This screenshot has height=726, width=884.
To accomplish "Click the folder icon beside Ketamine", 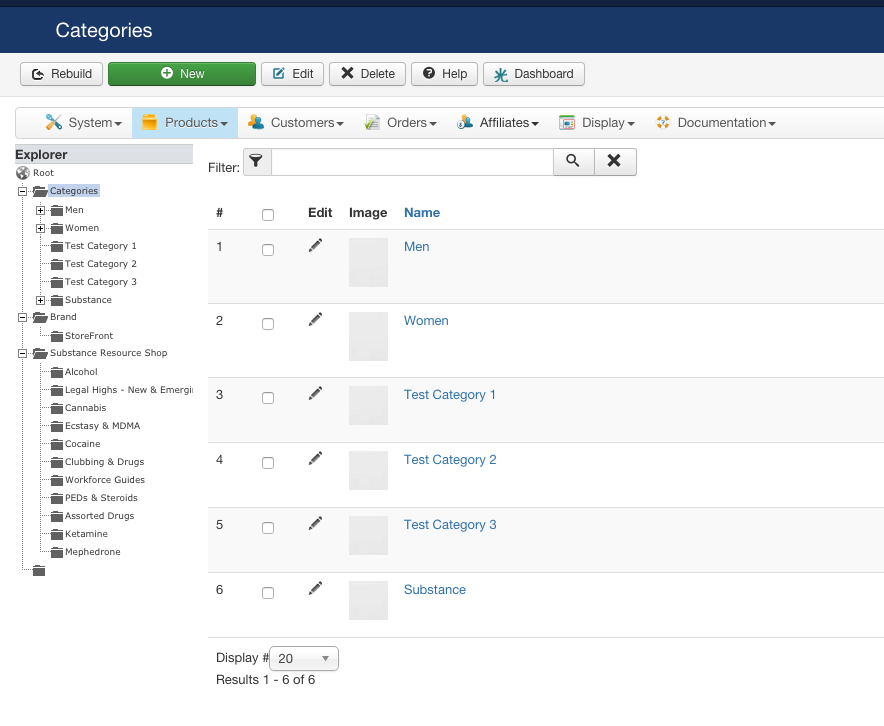I will (x=57, y=534).
